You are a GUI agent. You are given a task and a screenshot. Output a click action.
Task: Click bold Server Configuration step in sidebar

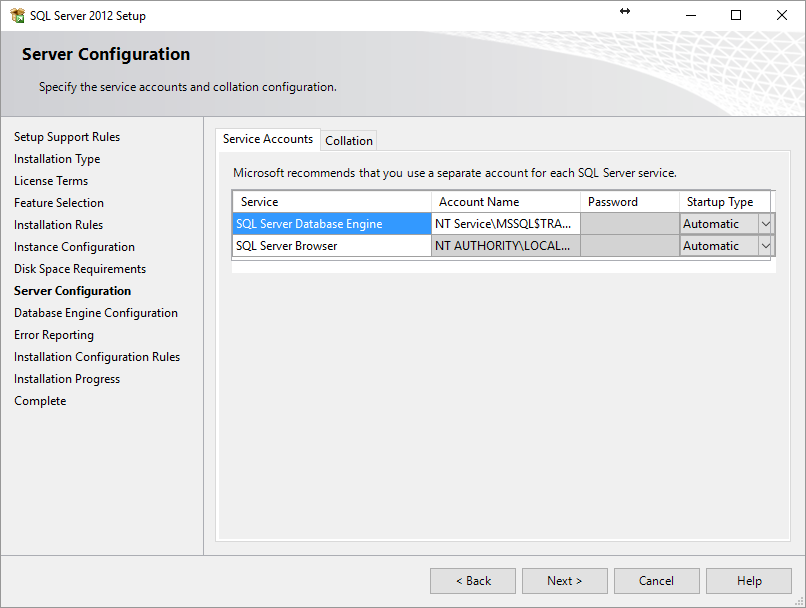(72, 291)
